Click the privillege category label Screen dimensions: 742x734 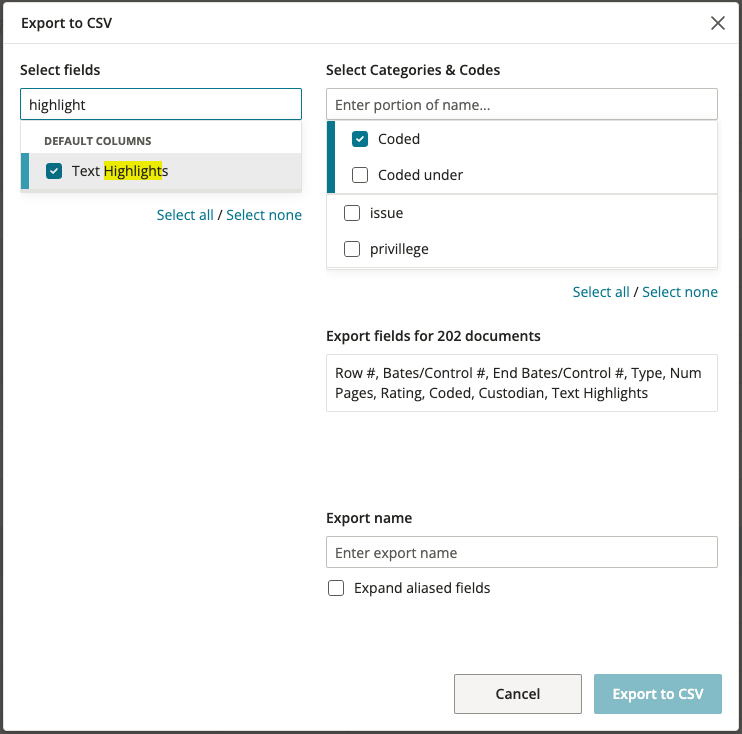[399, 249]
